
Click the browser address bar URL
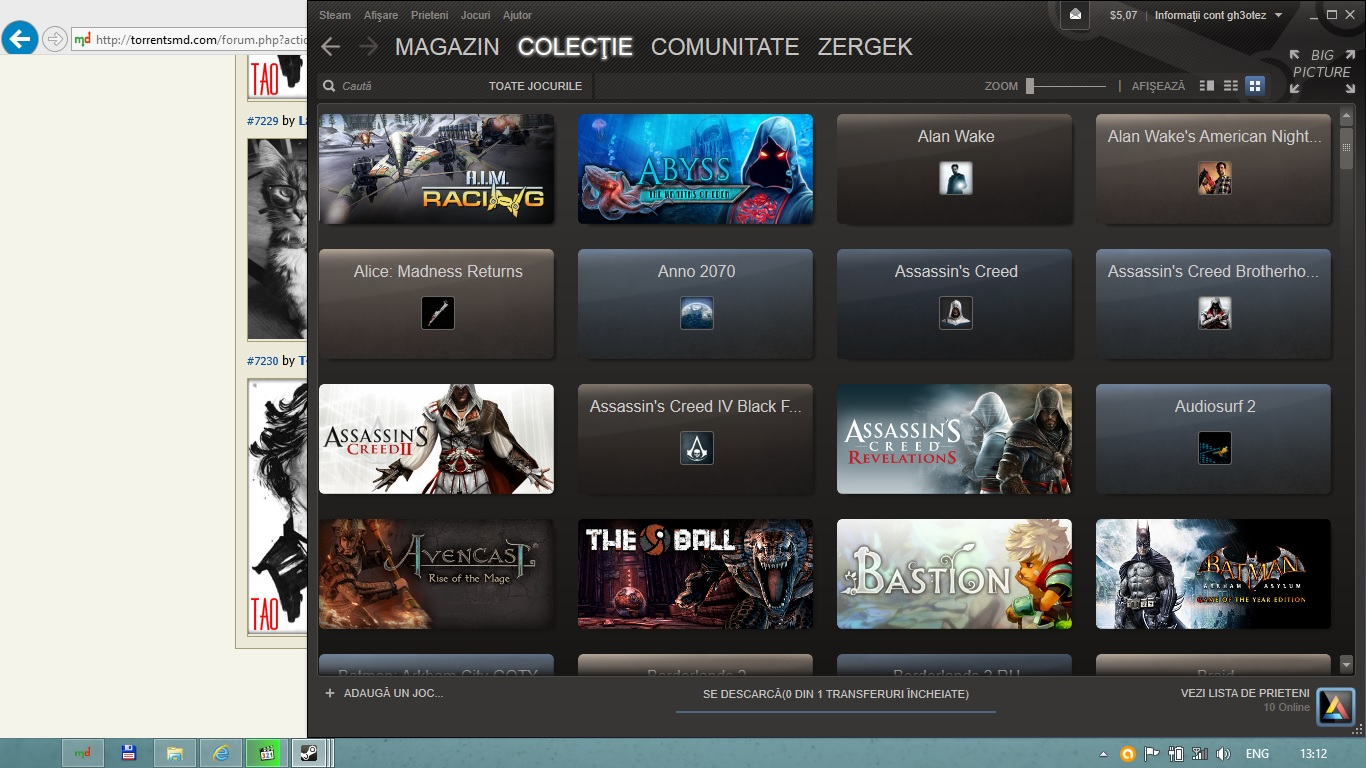pos(200,40)
